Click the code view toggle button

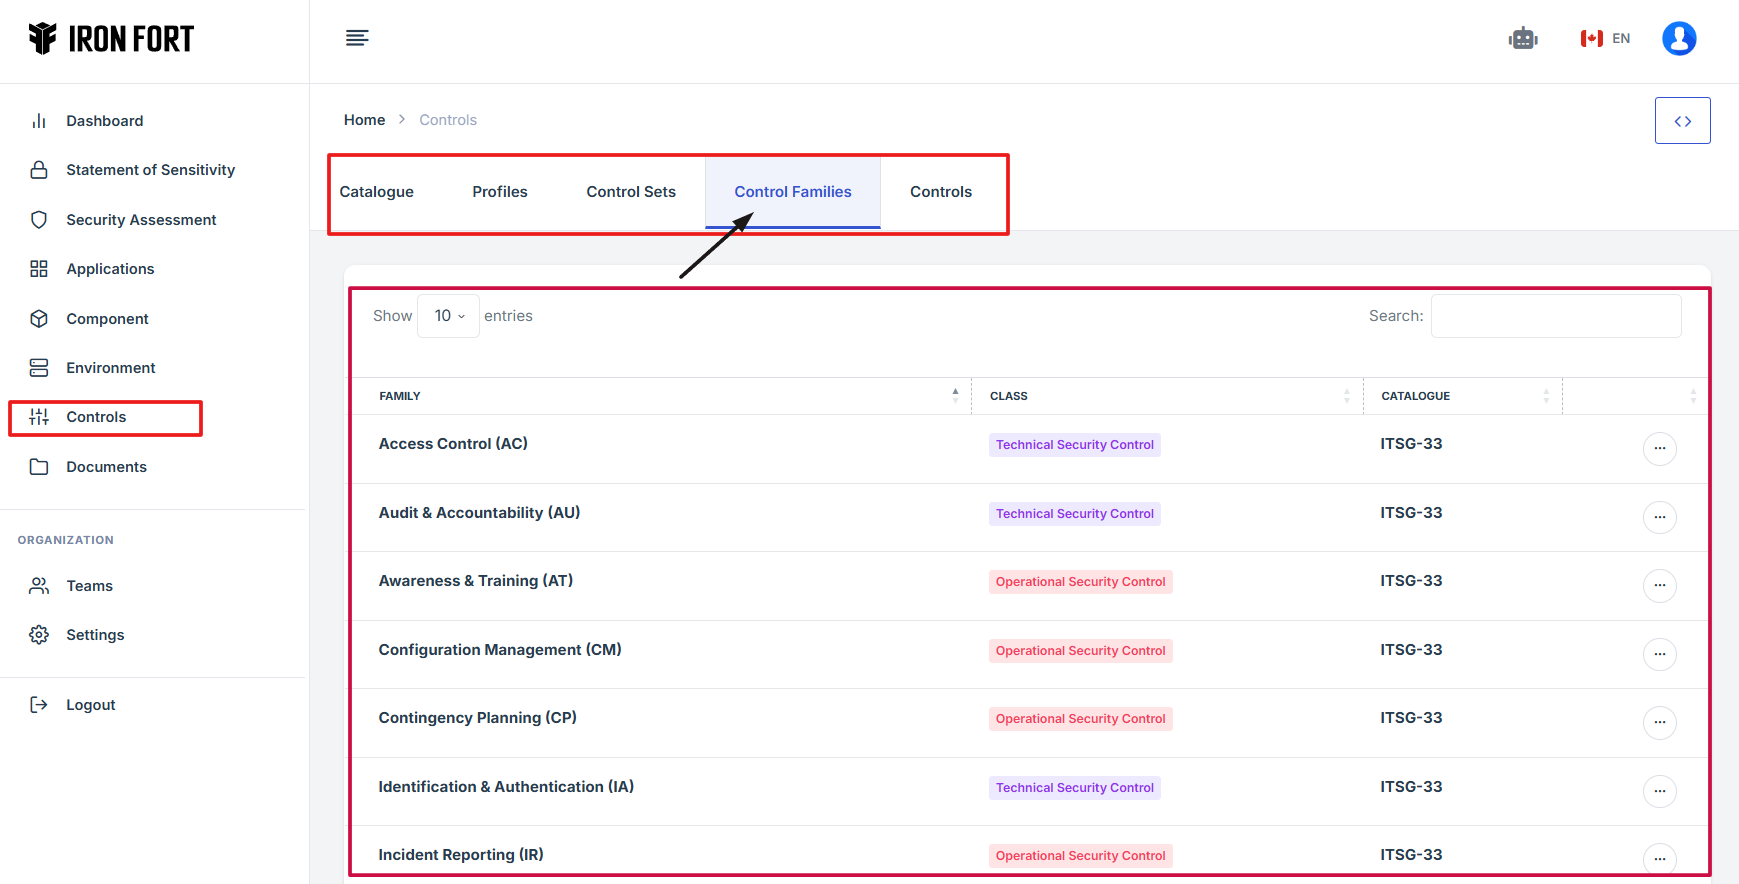[x=1682, y=121]
